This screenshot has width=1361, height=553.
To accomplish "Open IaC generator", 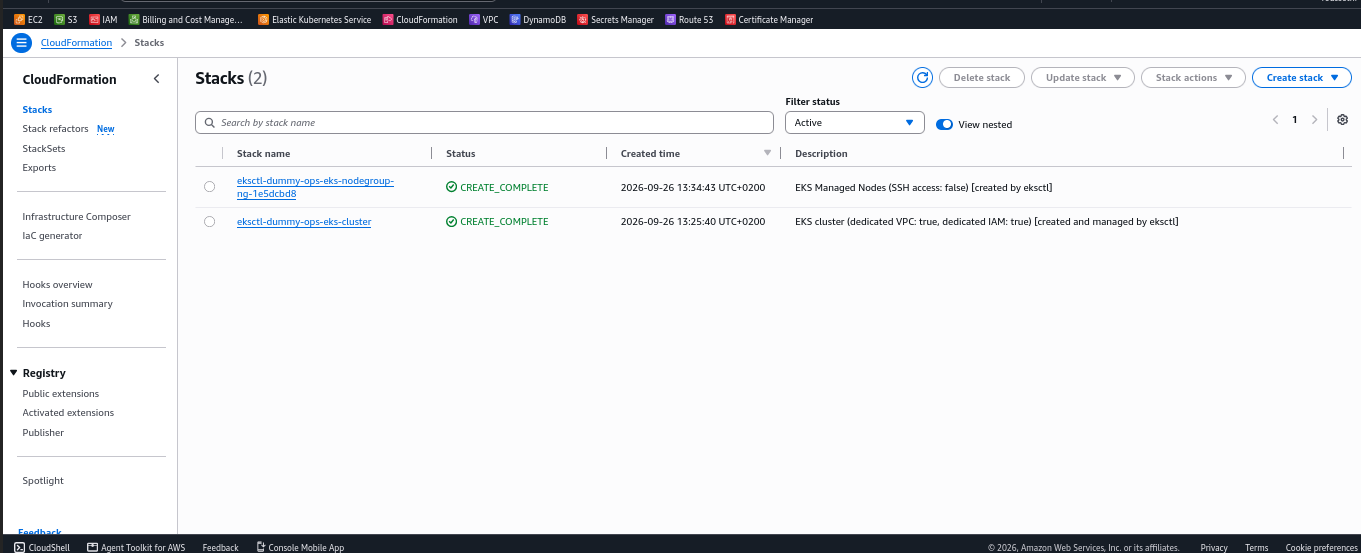I will 52,236.
